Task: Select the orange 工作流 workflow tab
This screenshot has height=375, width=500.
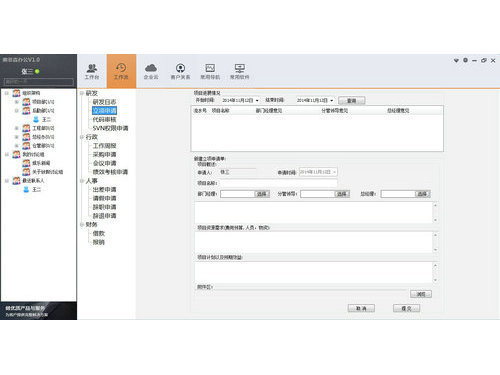Action: coord(121,71)
